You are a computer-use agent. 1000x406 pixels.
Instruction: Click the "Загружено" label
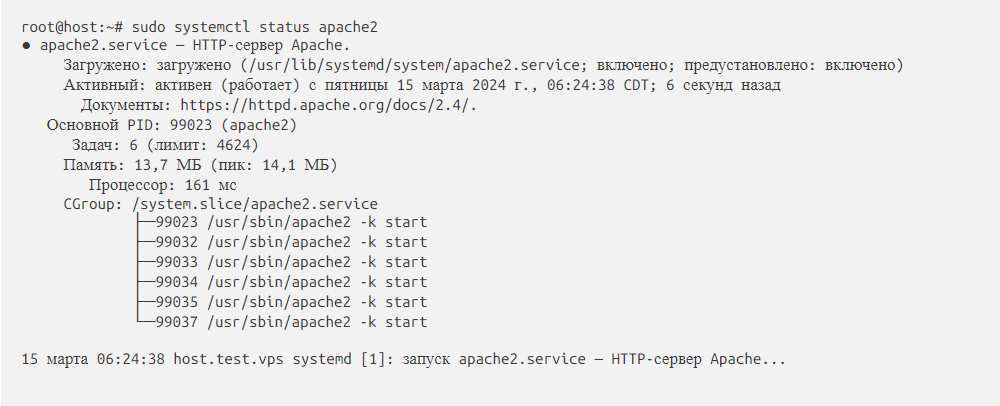105,65
